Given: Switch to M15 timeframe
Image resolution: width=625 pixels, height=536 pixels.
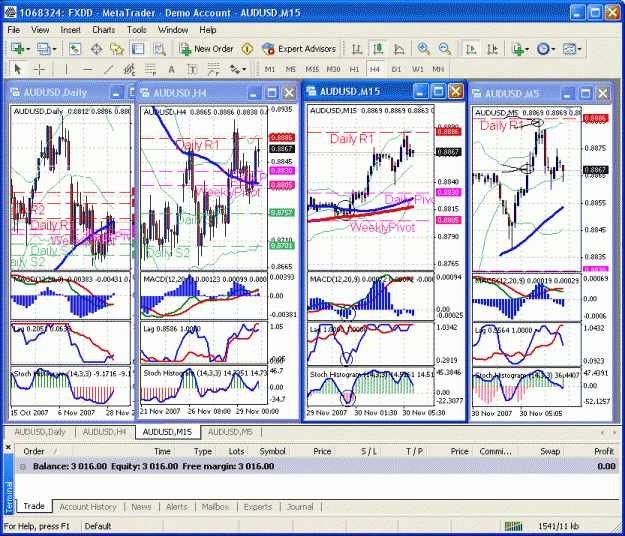Looking at the screenshot, I should (x=312, y=69).
